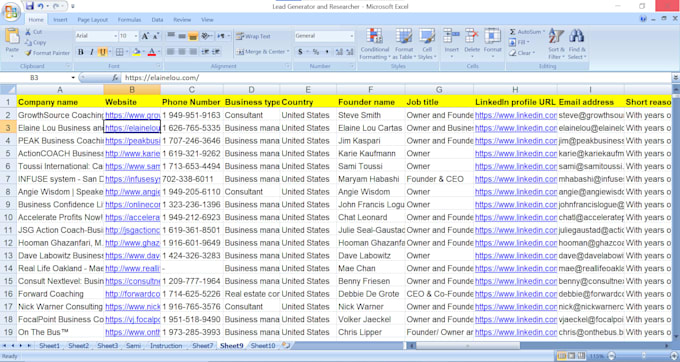680x362 pixels.
Task: Redo from the Quick Access toolbar
Action: 56,6
